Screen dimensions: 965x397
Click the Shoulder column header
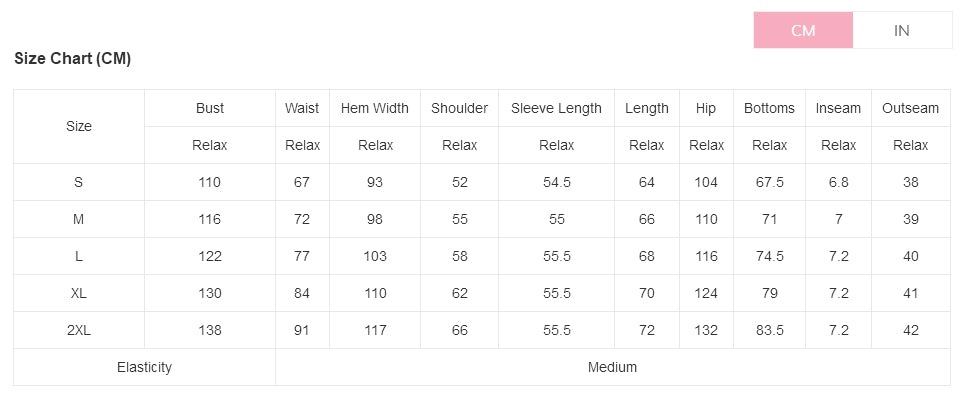pyautogui.click(x=460, y=108)
